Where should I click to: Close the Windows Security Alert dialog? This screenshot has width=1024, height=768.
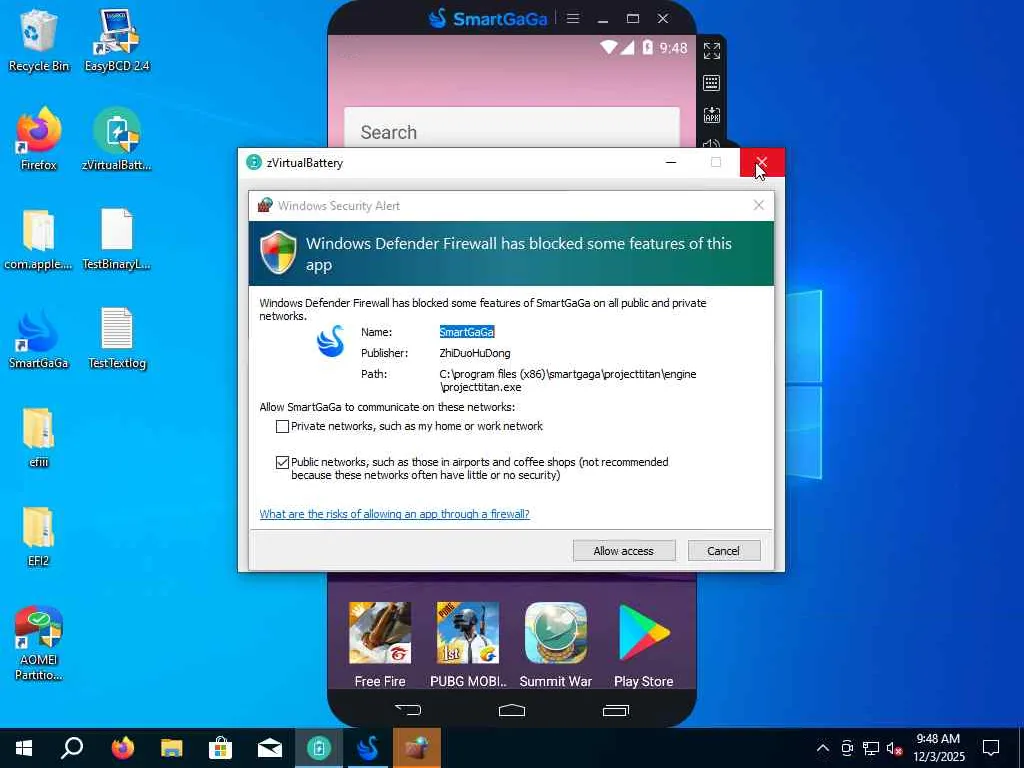click(758, 206)
